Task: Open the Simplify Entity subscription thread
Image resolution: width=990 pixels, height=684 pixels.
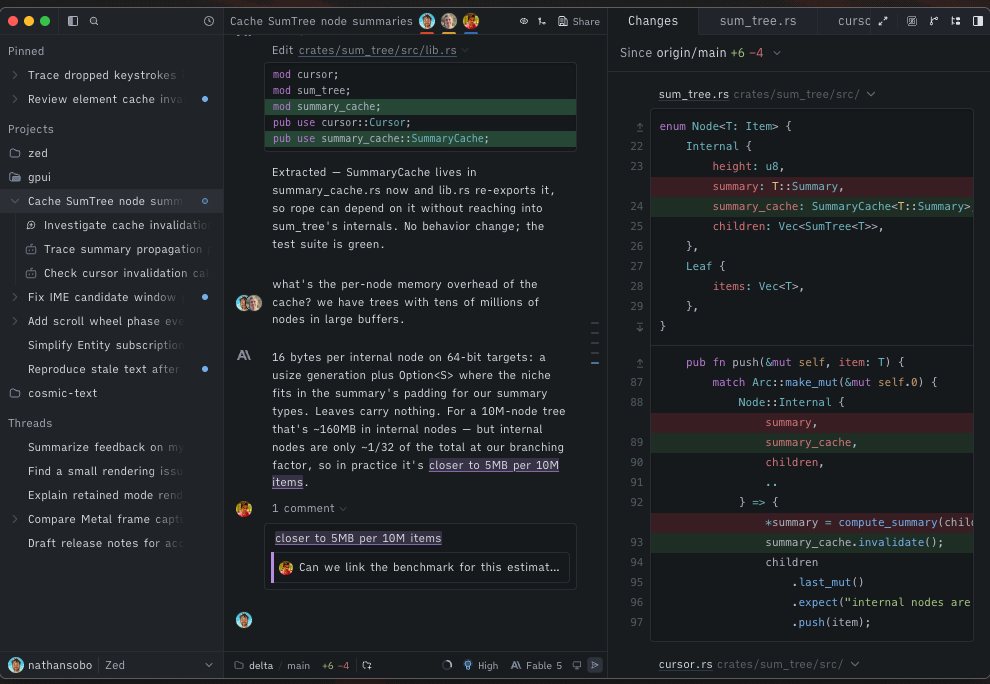Action: pos(111,345)
